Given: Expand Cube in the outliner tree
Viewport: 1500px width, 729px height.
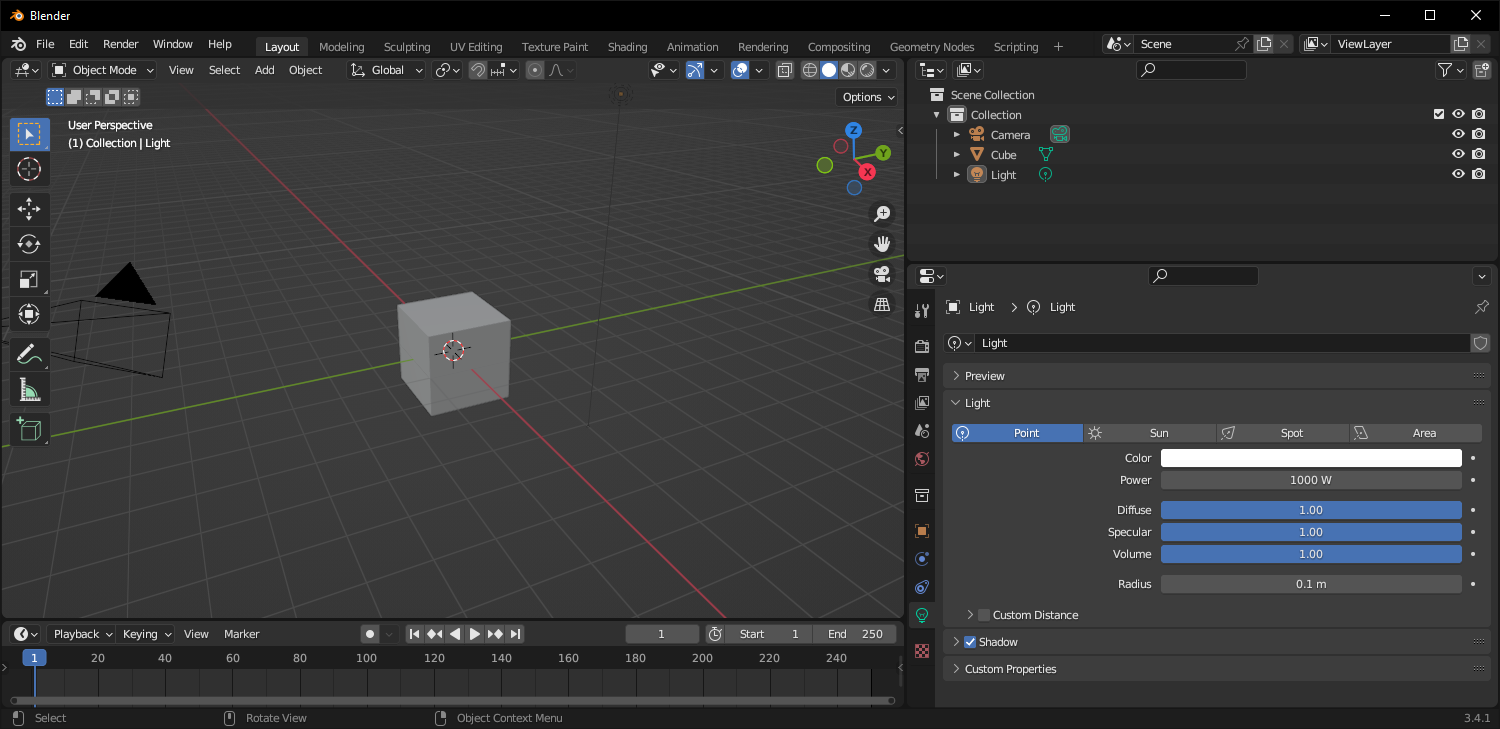Looking at the screenshot, I should coord(957,154).
